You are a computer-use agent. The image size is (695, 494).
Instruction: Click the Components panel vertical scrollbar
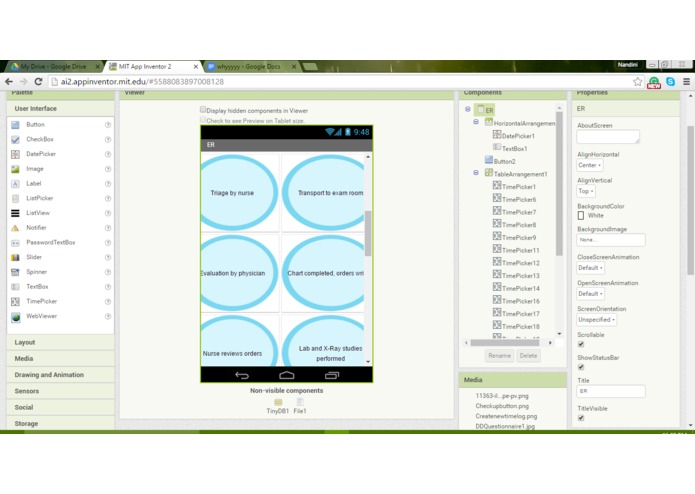pos(559,183)
